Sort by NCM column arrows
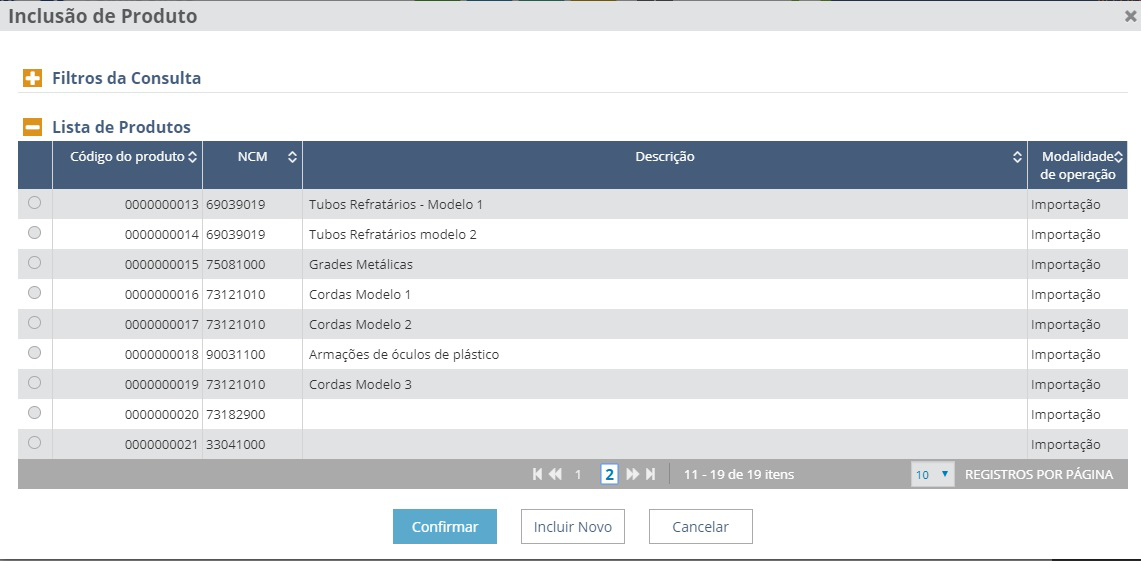Screen dimensions: 1141x561 (x=292, y=156)
